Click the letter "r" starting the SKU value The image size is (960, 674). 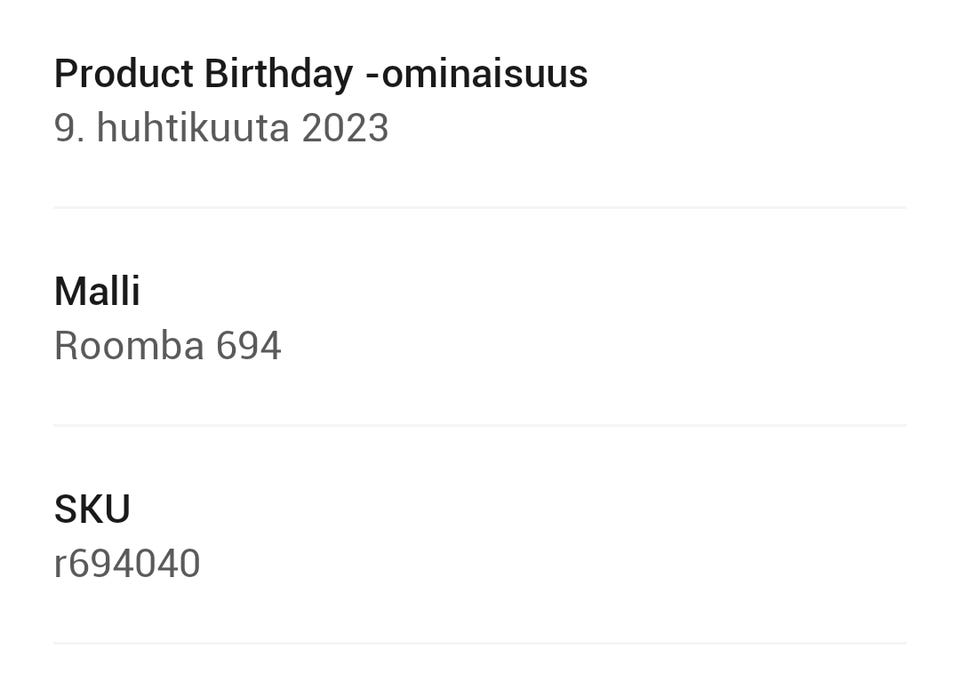[x=59, y=566]
